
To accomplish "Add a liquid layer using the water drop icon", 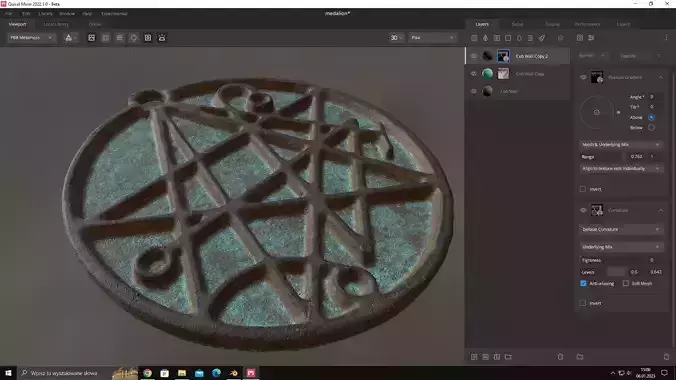I will tap(519, 38).
